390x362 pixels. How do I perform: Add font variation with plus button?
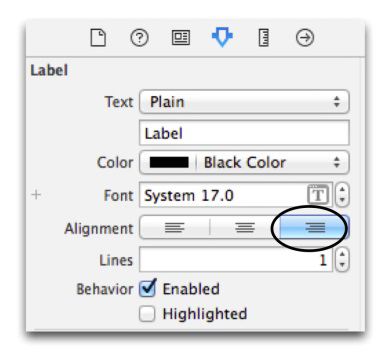(36, 194)
